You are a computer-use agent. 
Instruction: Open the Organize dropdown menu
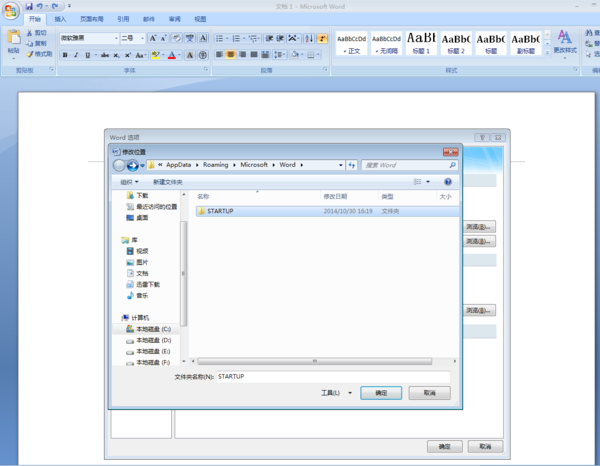[x=129, y=182]
